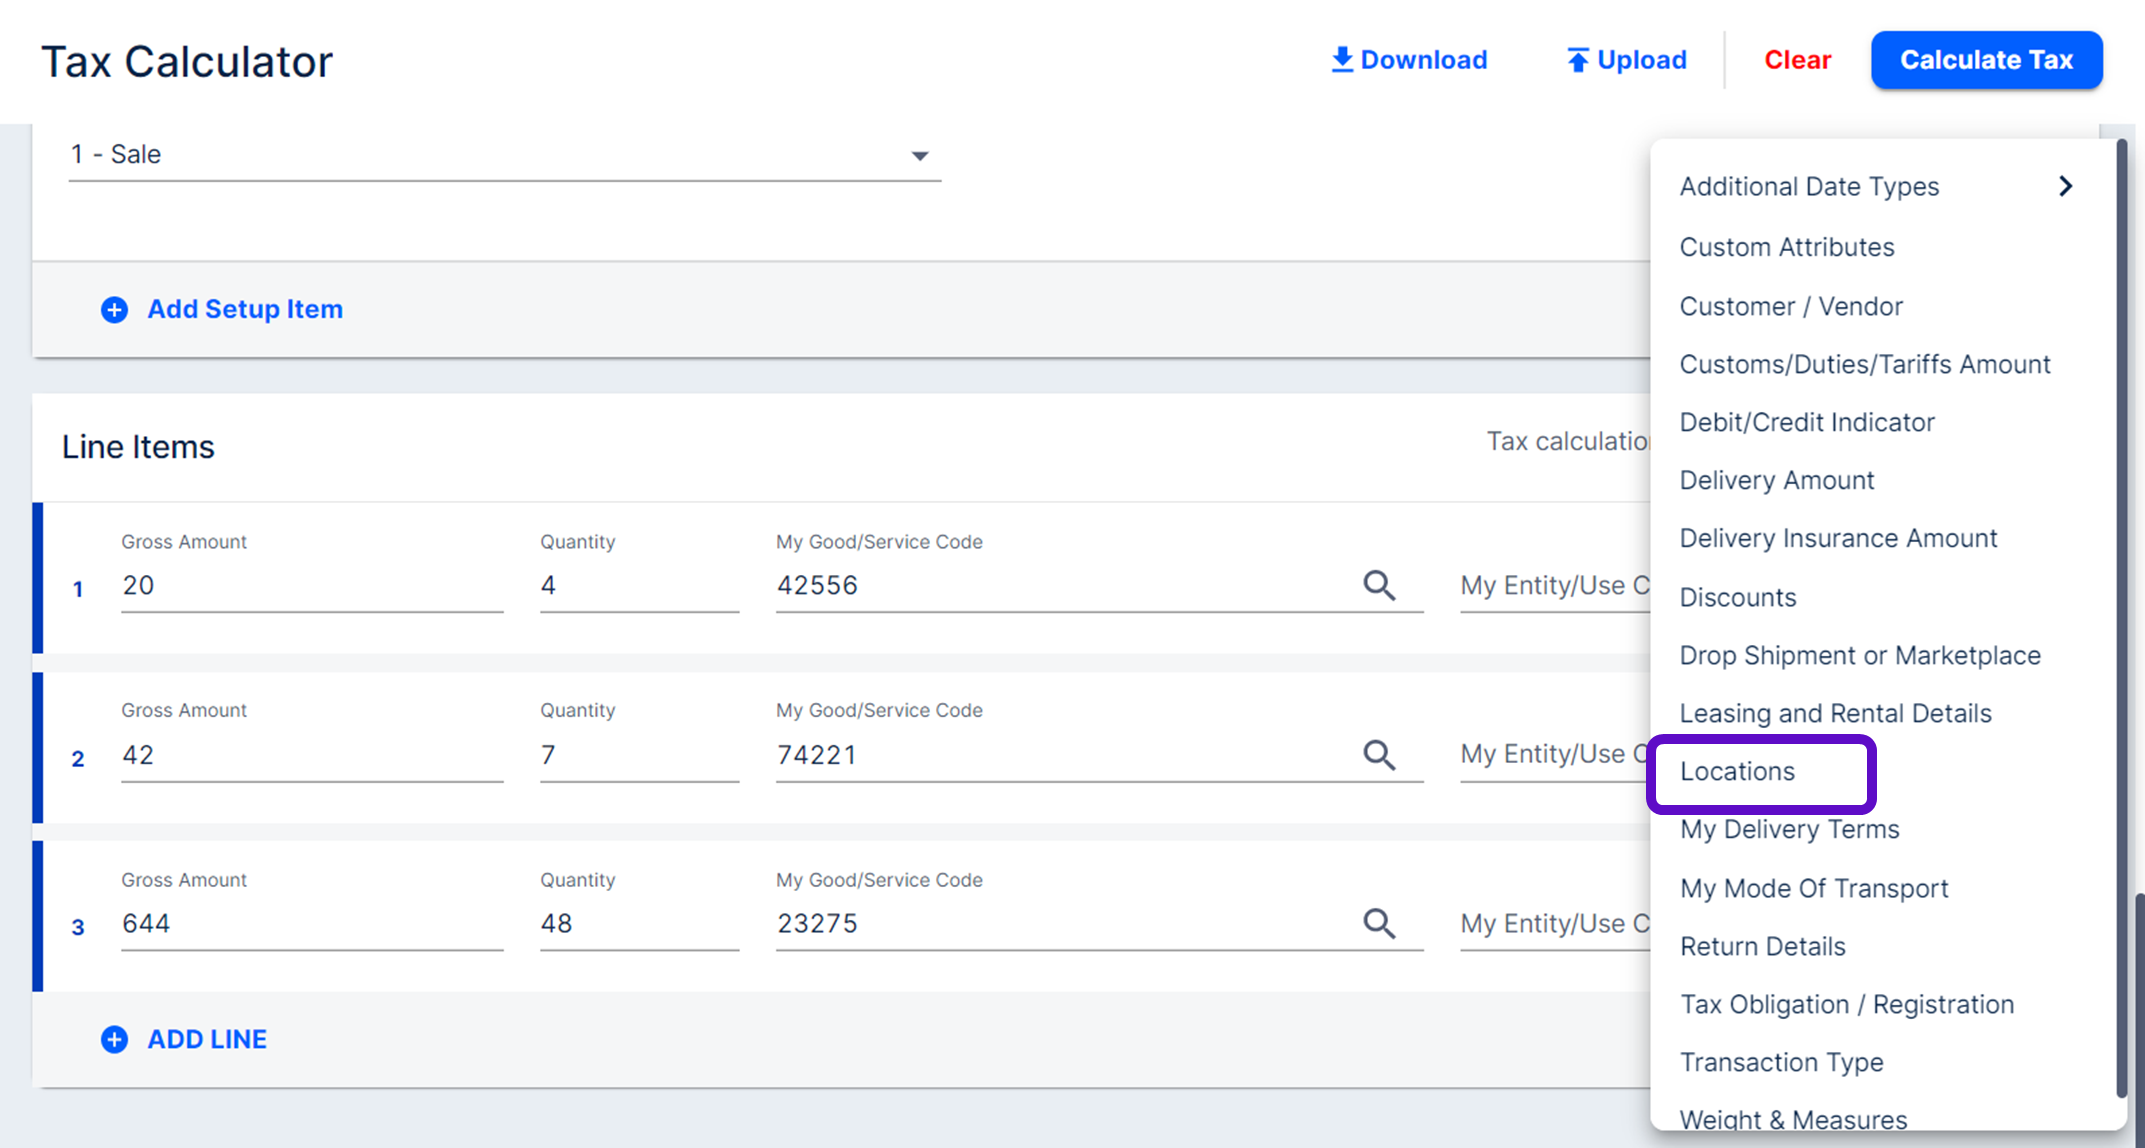Select Return Details menu item
Image resolution: width=2145 pixels, height=1148 pixels.
1762,947
